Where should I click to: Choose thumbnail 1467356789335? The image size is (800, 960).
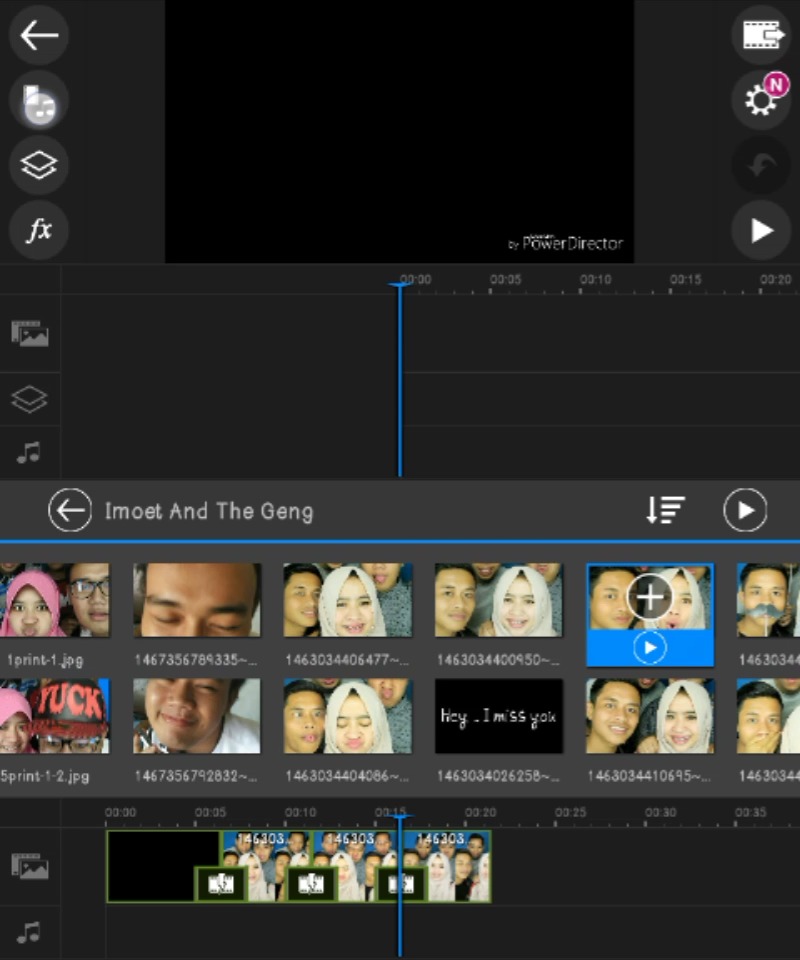(x=197, y=600)
